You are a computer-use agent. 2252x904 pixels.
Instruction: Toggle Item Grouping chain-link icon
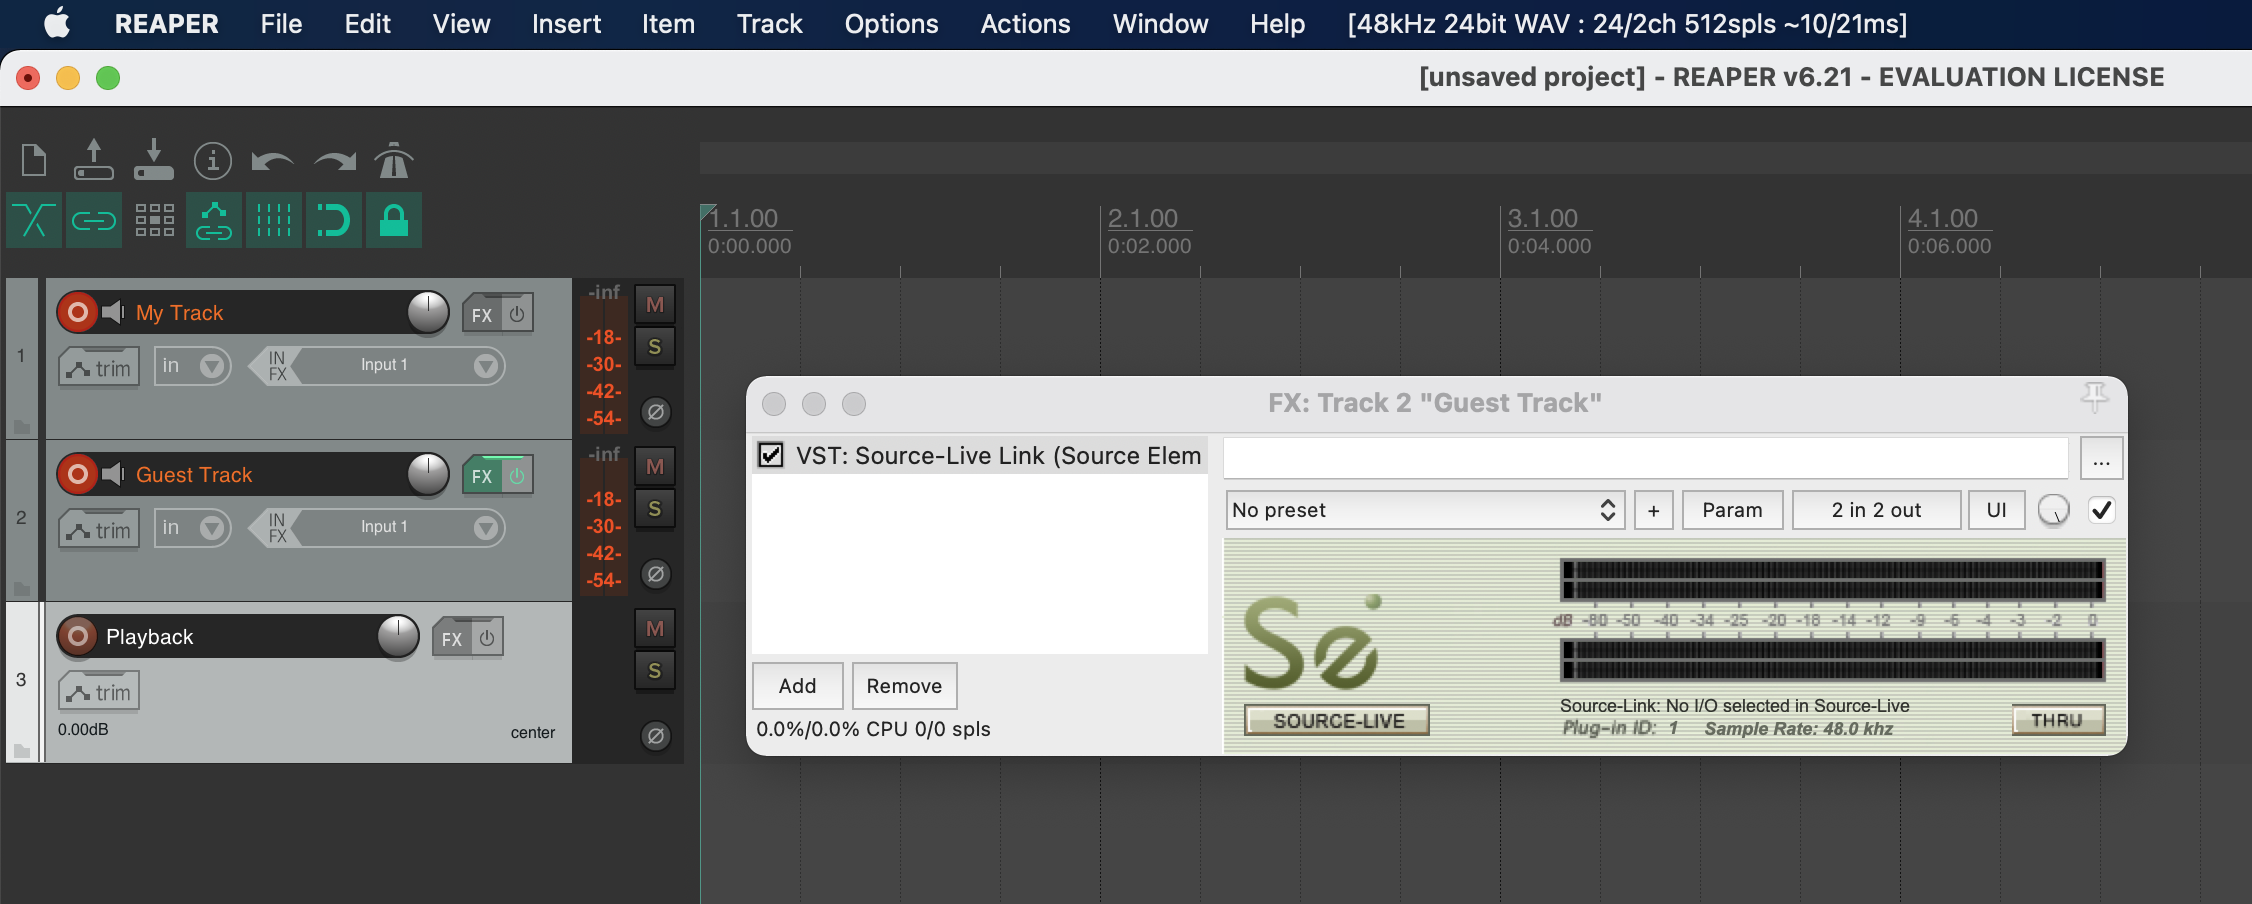pos(94,220)
